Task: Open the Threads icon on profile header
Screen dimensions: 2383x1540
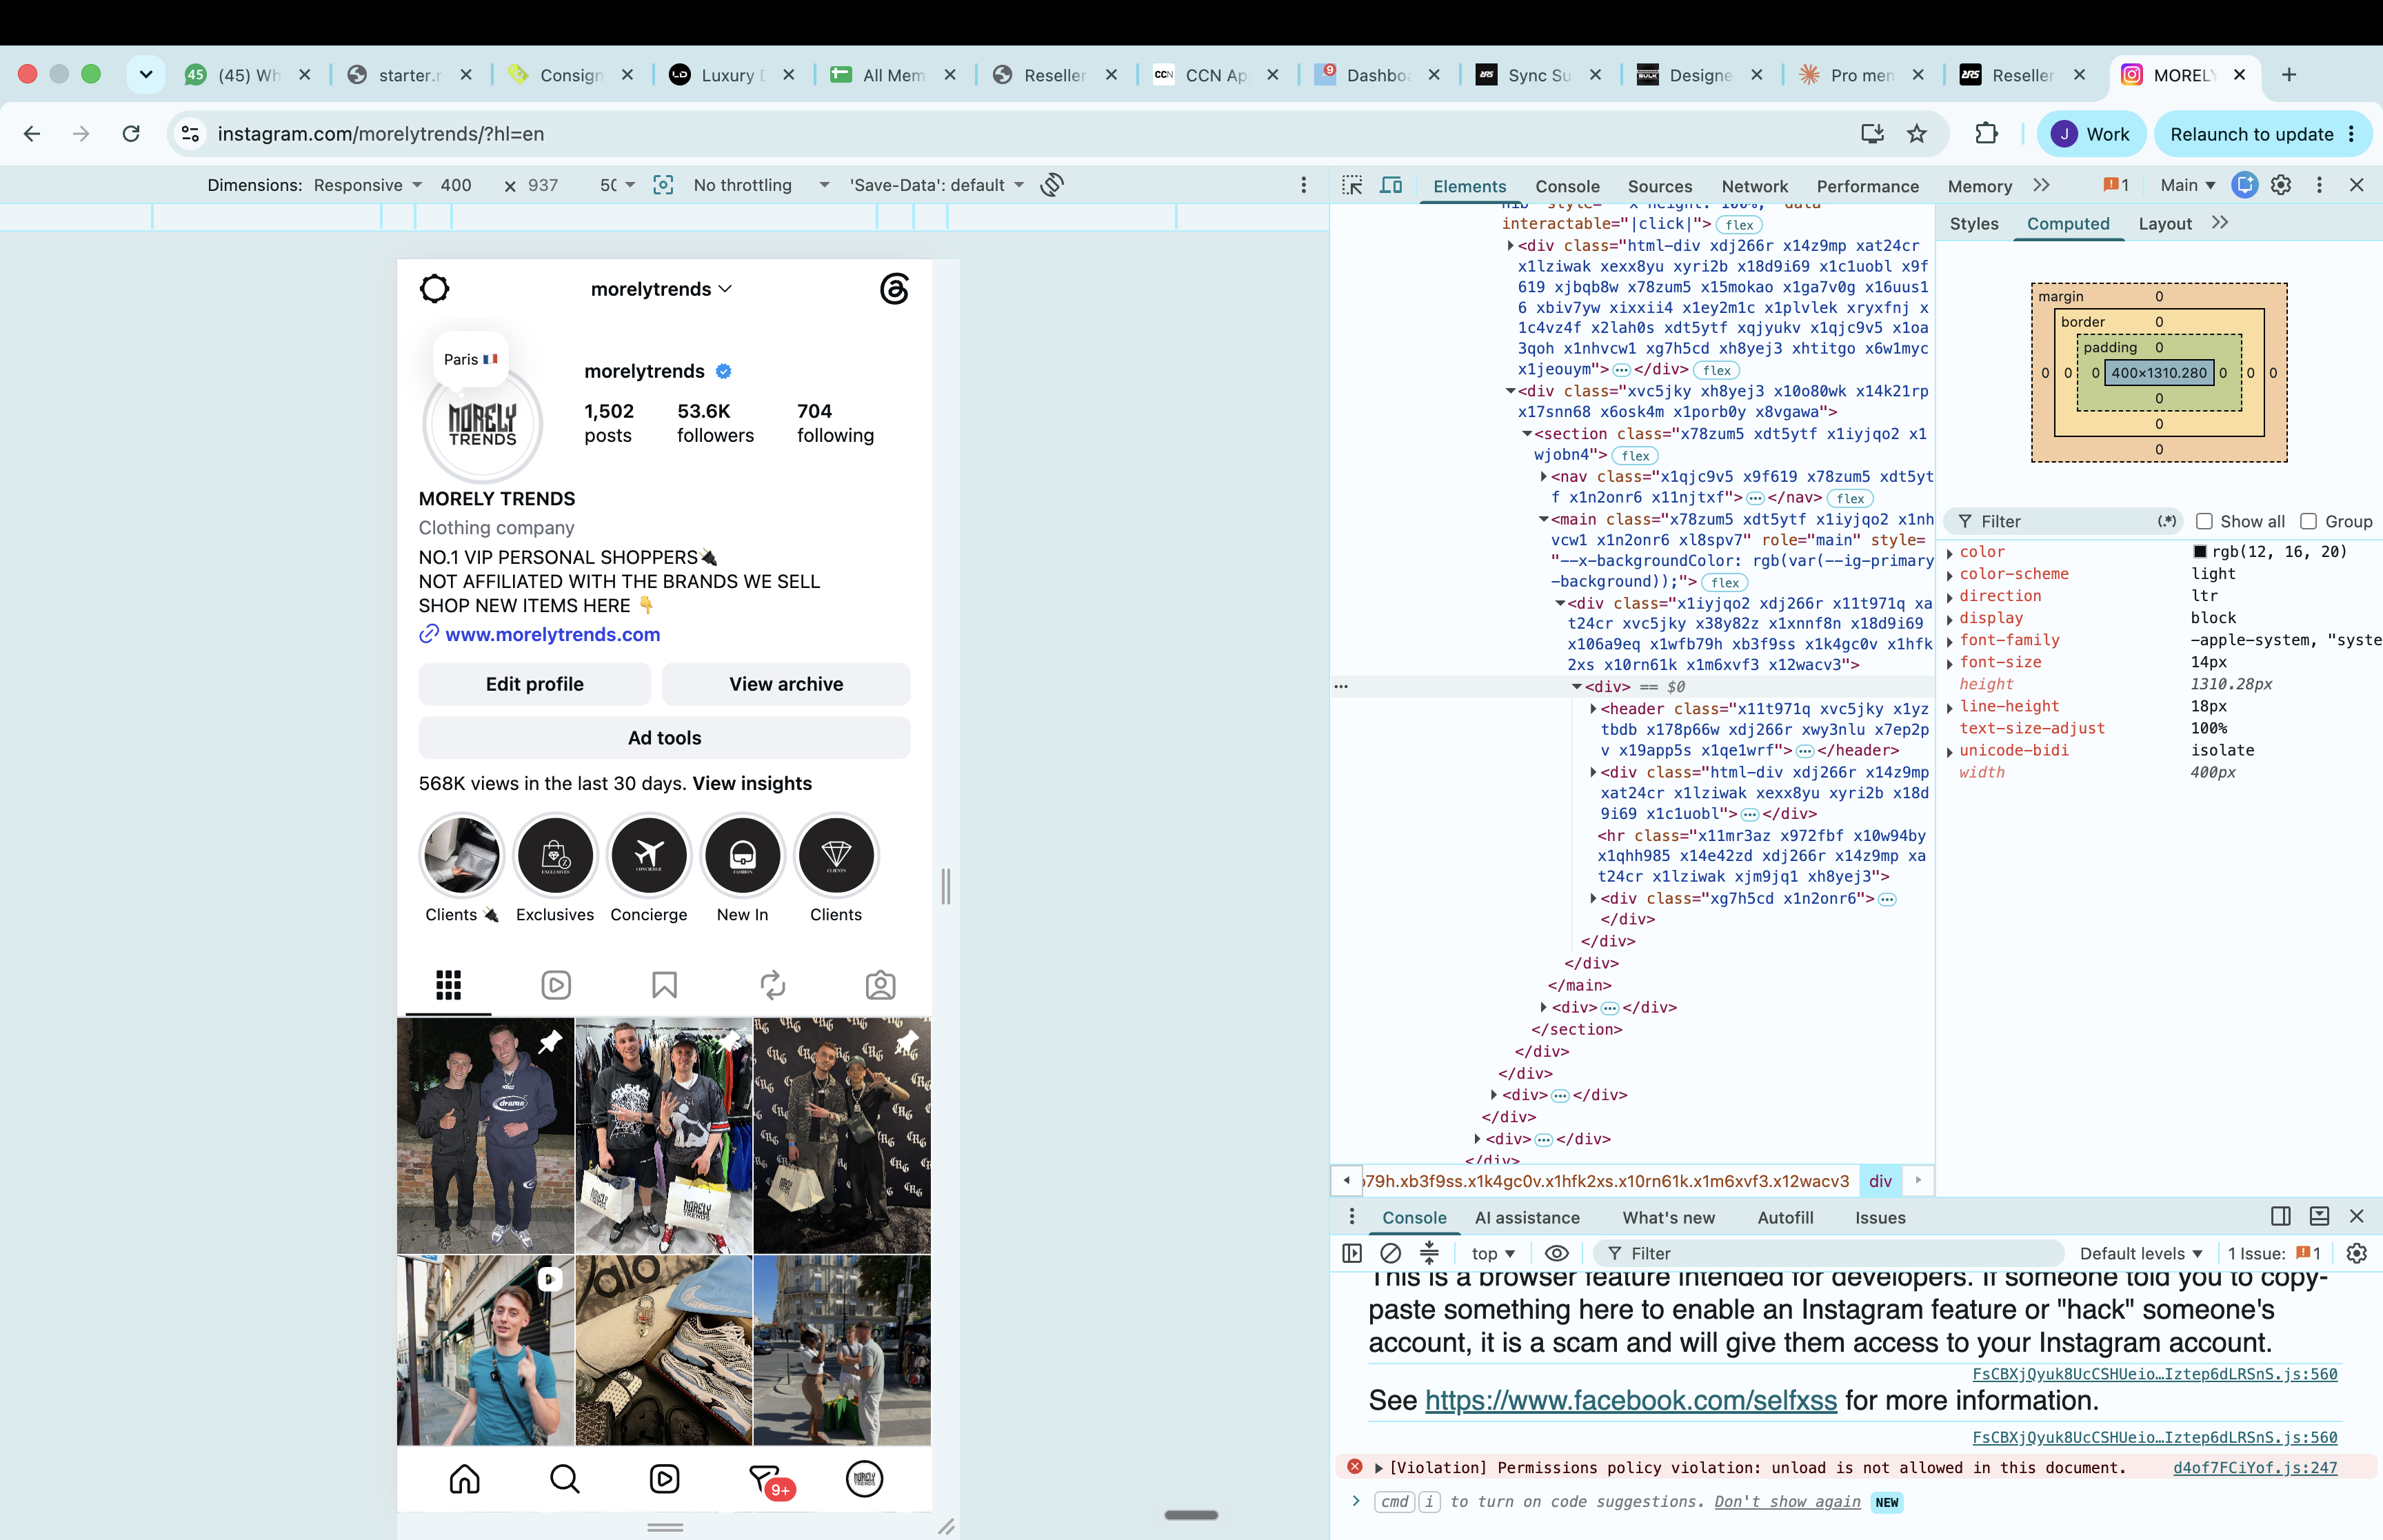Action: (894, 289)
